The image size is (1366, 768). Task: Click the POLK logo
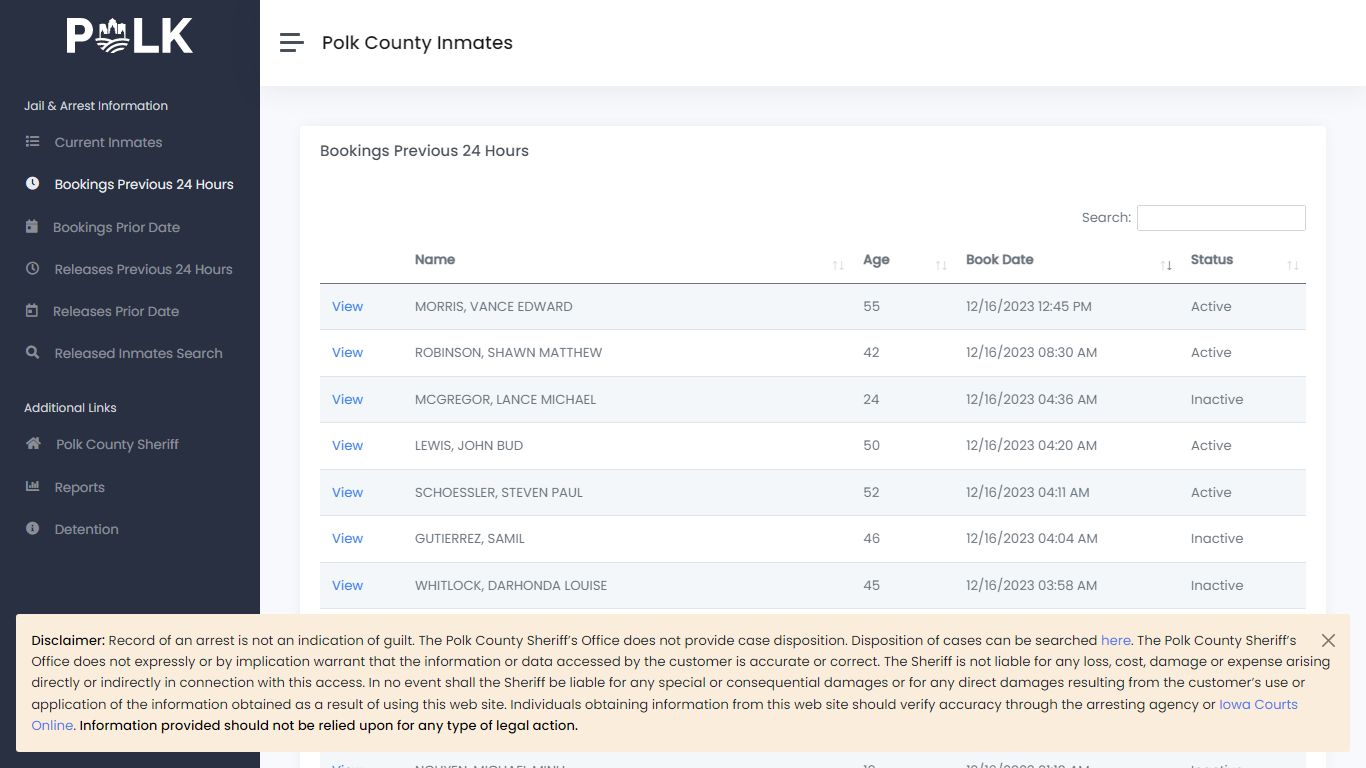point(130,37)
